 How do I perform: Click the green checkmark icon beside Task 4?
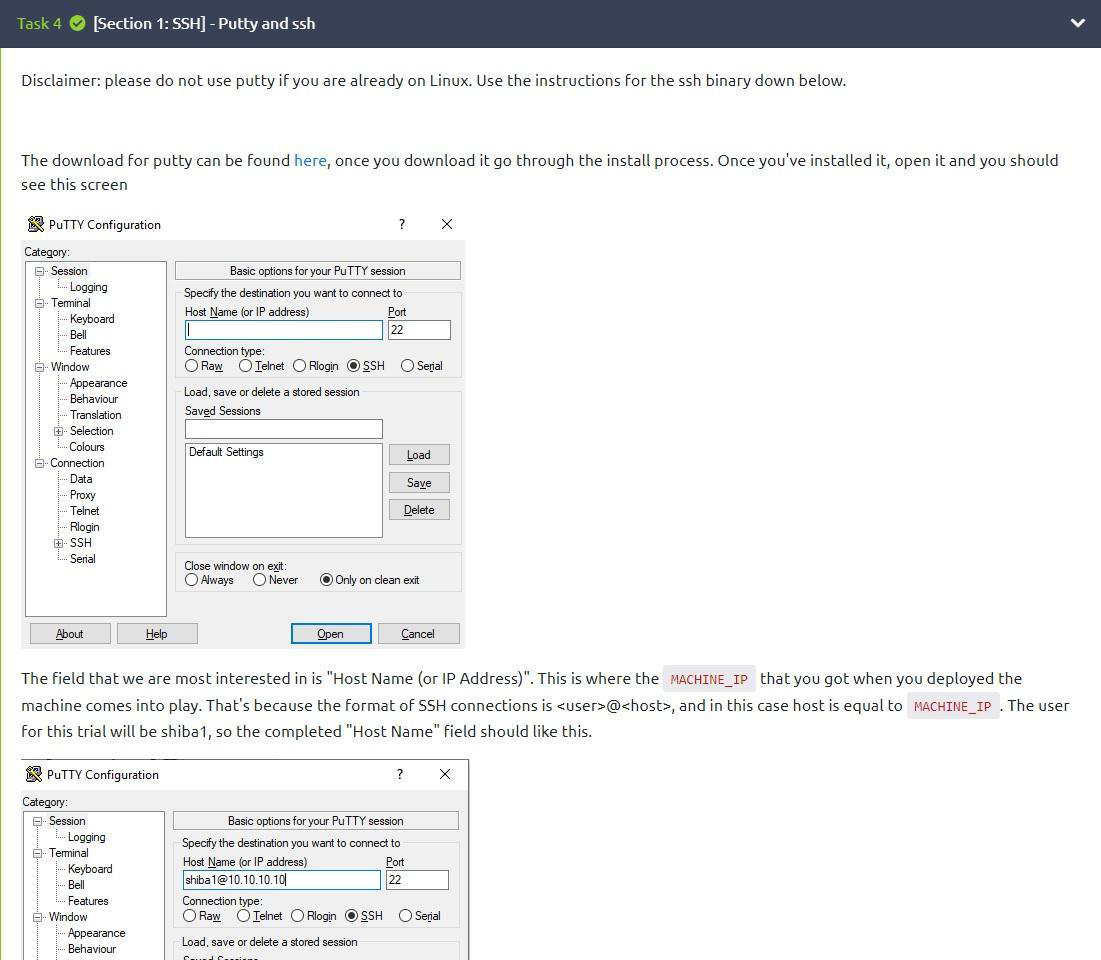tap(77, 23)
